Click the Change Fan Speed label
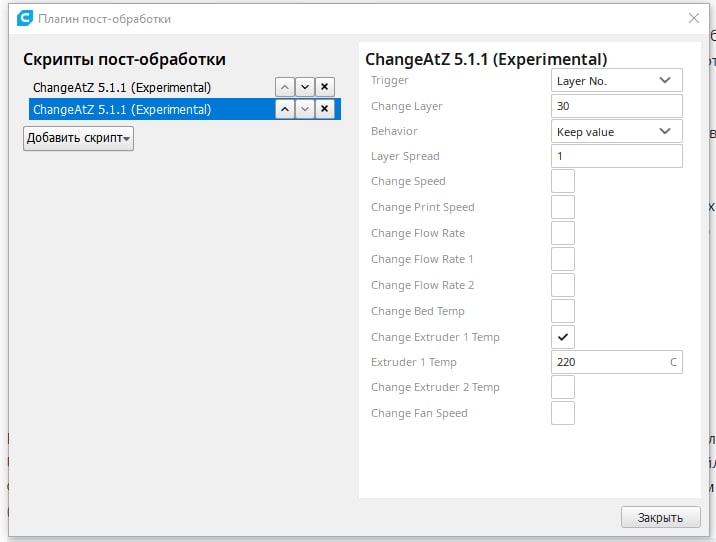 [x=419, y=413]
